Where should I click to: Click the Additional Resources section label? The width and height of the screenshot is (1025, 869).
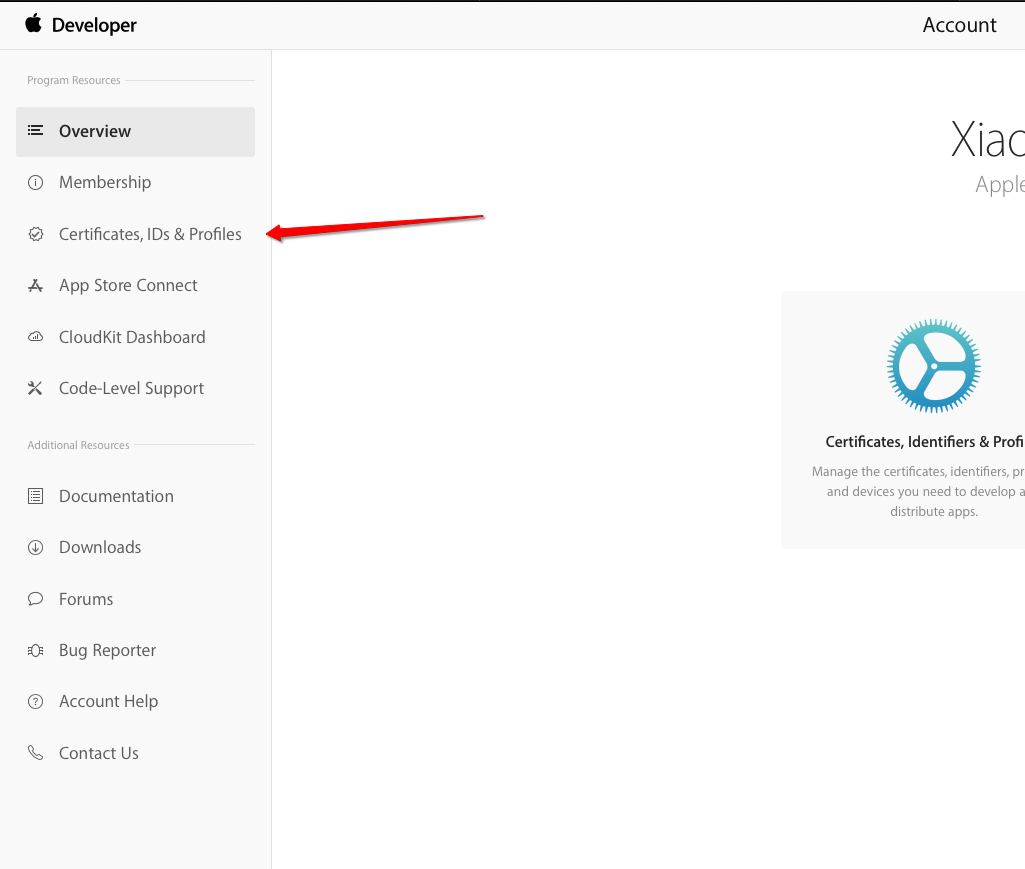pyautogui.click(x=78, y=445)
